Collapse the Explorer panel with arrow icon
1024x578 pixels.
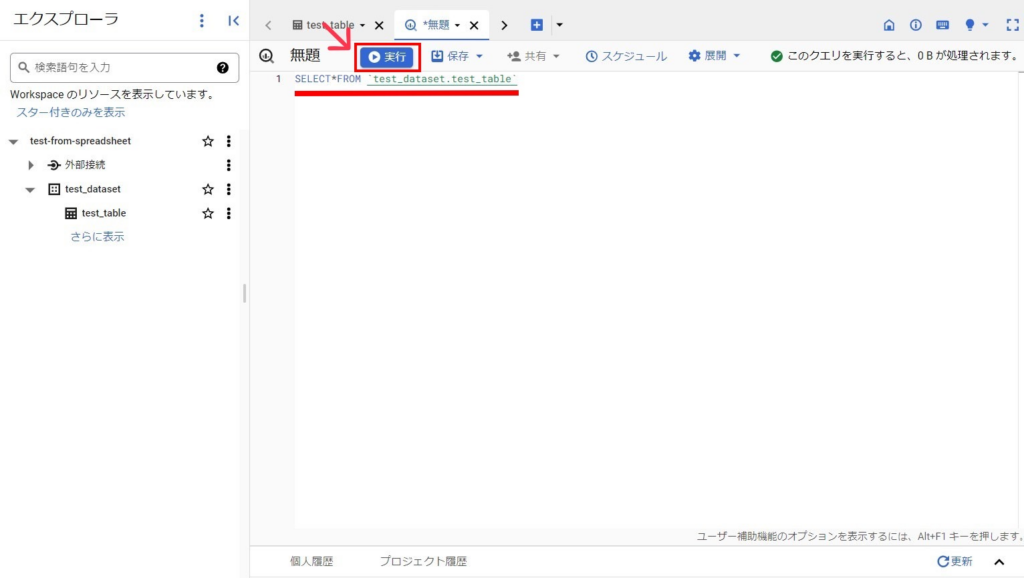tap(233, 20)
